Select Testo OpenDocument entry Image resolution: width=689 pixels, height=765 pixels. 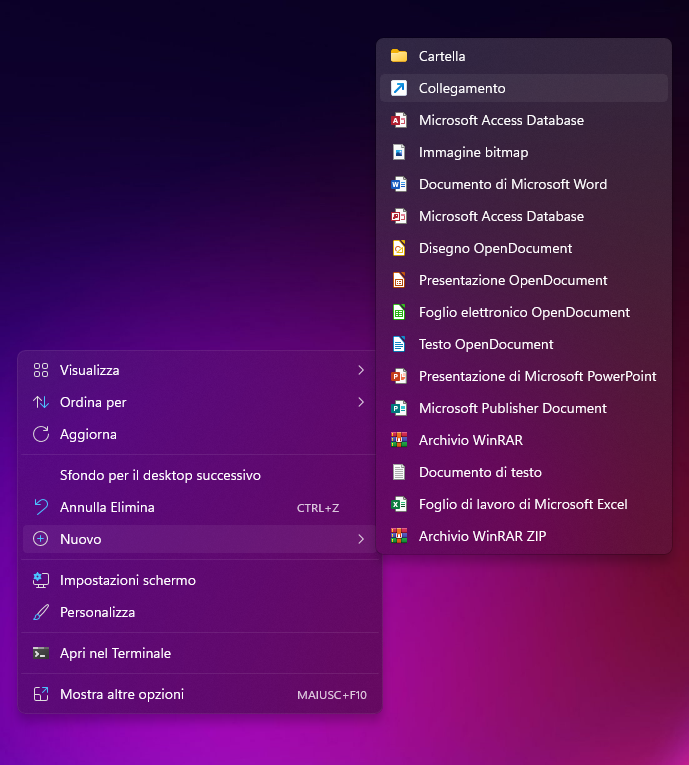coord(486,344)
